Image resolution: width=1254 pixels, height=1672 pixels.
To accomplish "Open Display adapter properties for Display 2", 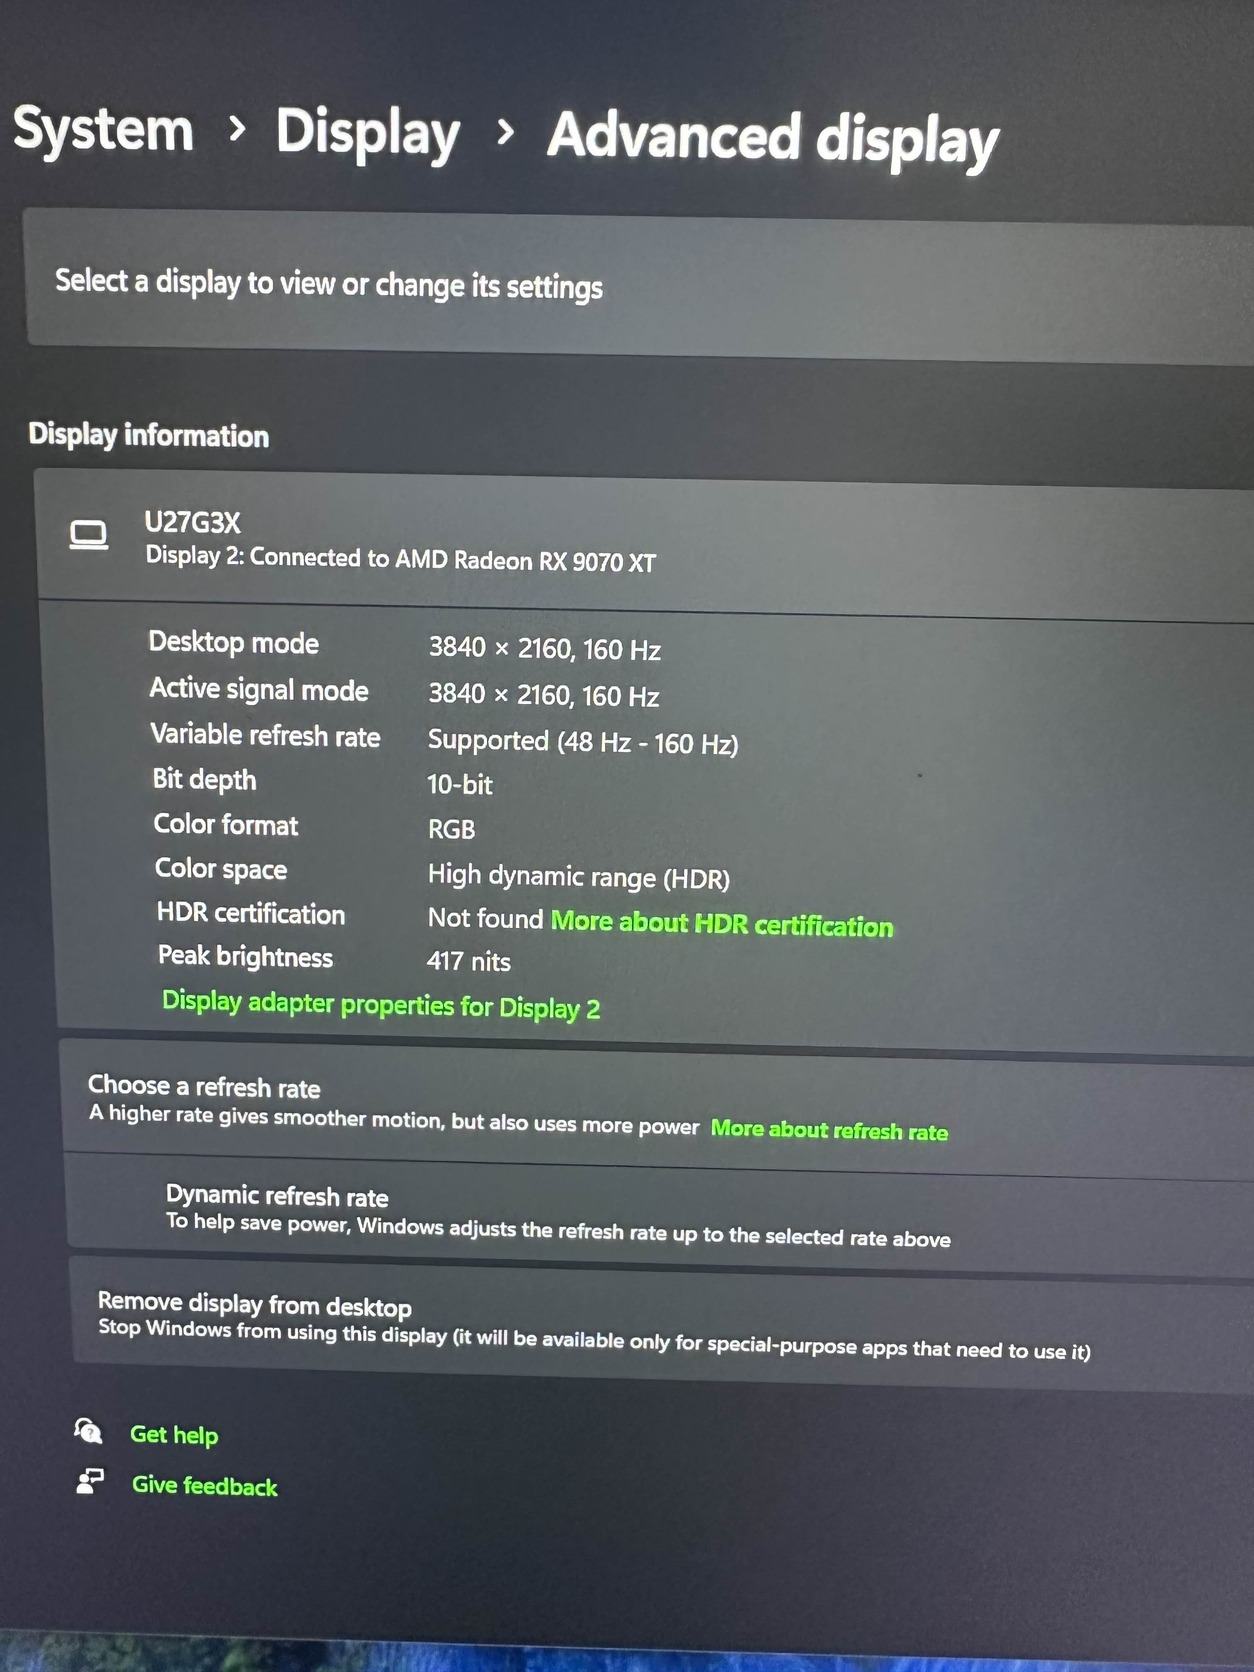I will [381, 1005].
